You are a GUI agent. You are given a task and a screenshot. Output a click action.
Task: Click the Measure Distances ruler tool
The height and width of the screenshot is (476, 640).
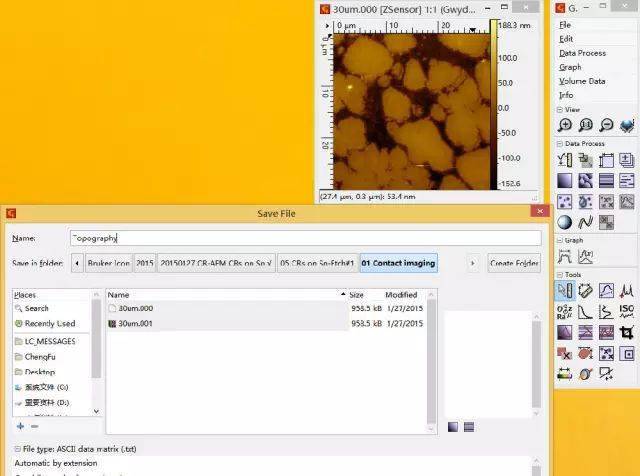[x=586, y=291]
